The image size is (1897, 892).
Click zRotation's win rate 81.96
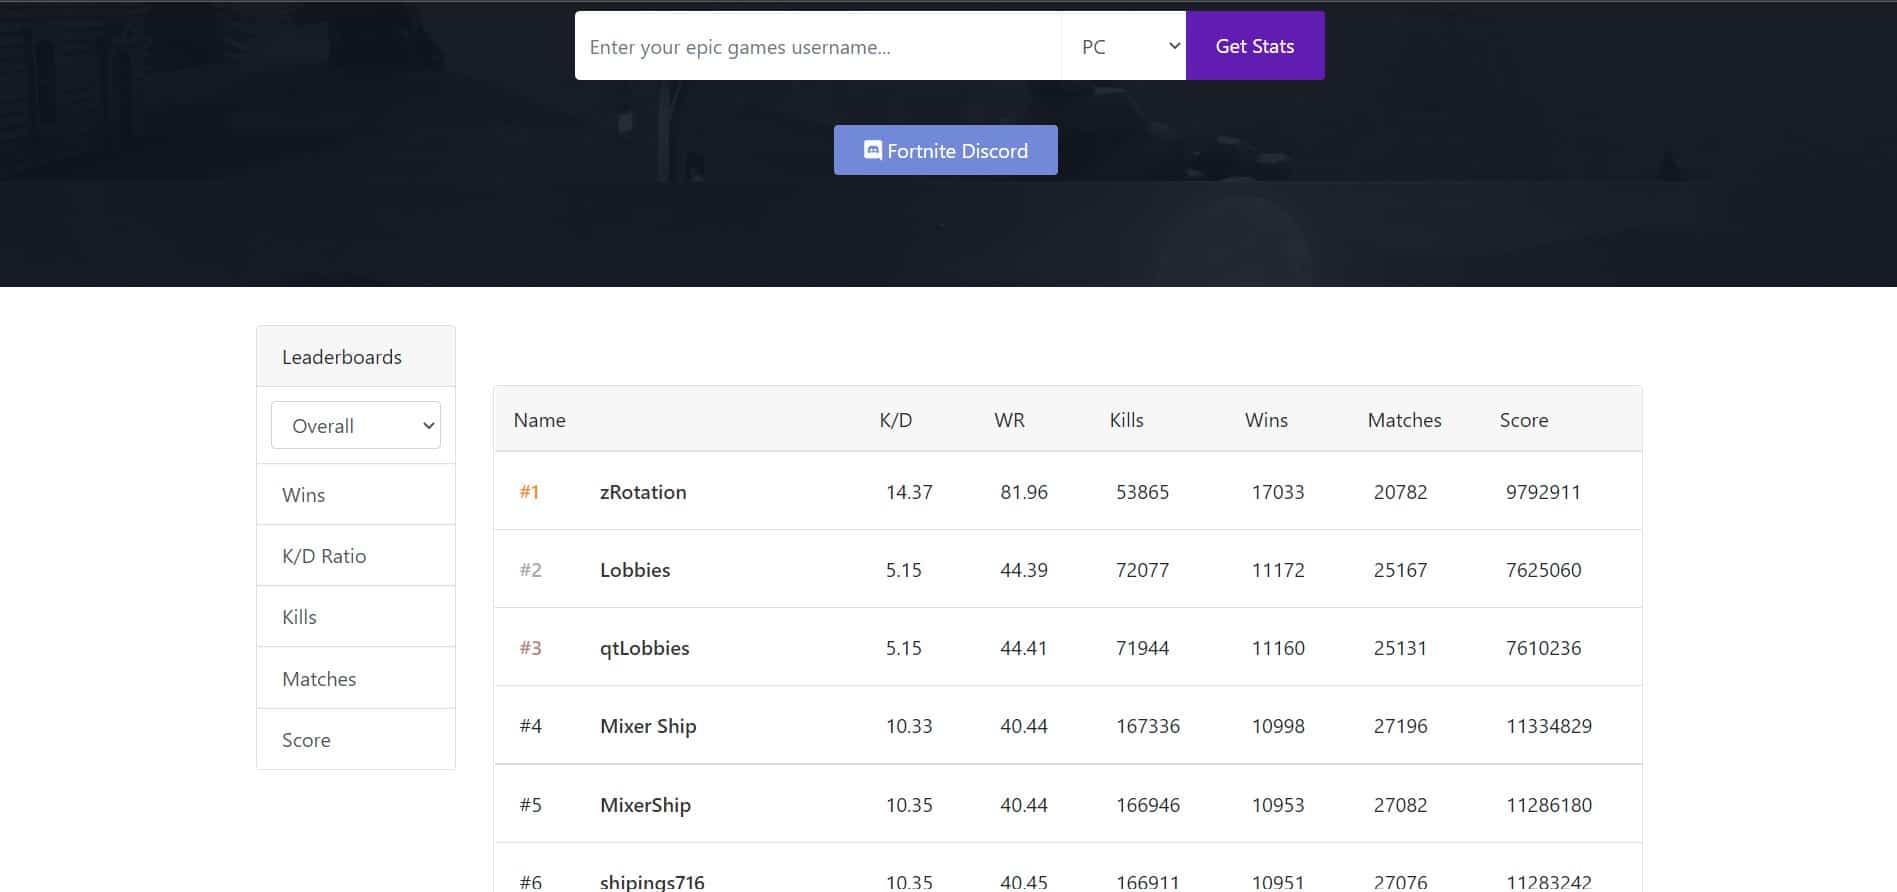[1024, 492]
